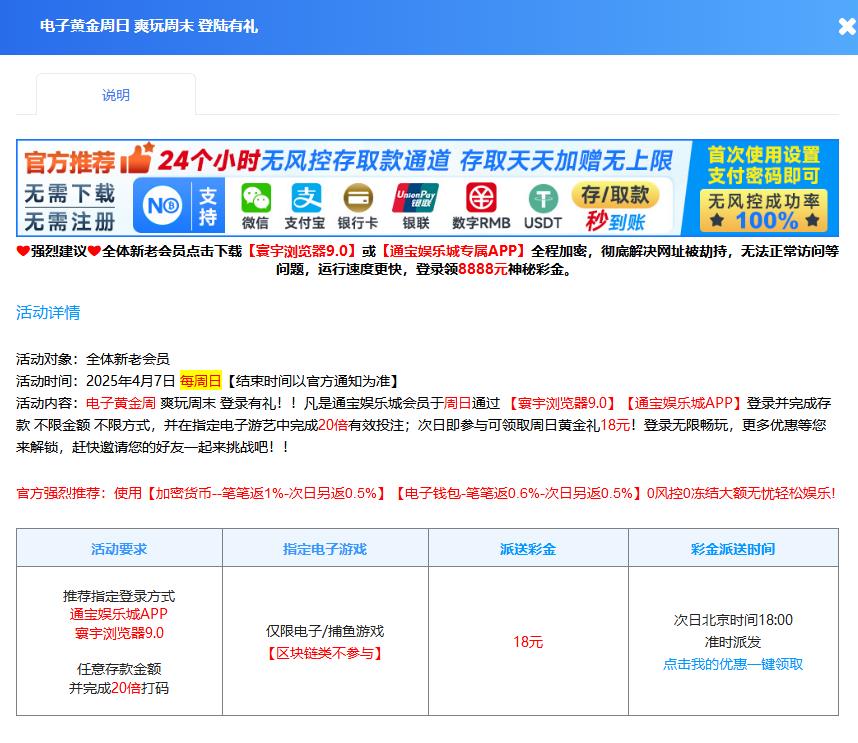This screenshot has width=858, height=743.
Task: Click the 无风控成功率 100% banner panel
Action: (x=764, y=210)
